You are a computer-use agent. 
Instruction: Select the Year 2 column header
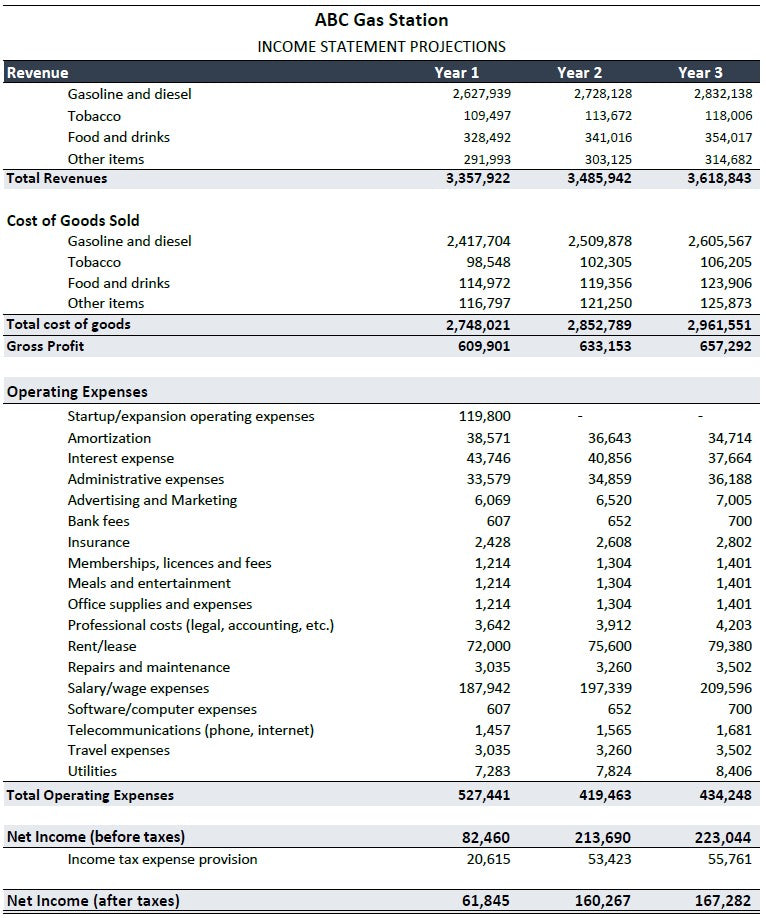click(579, 72)
